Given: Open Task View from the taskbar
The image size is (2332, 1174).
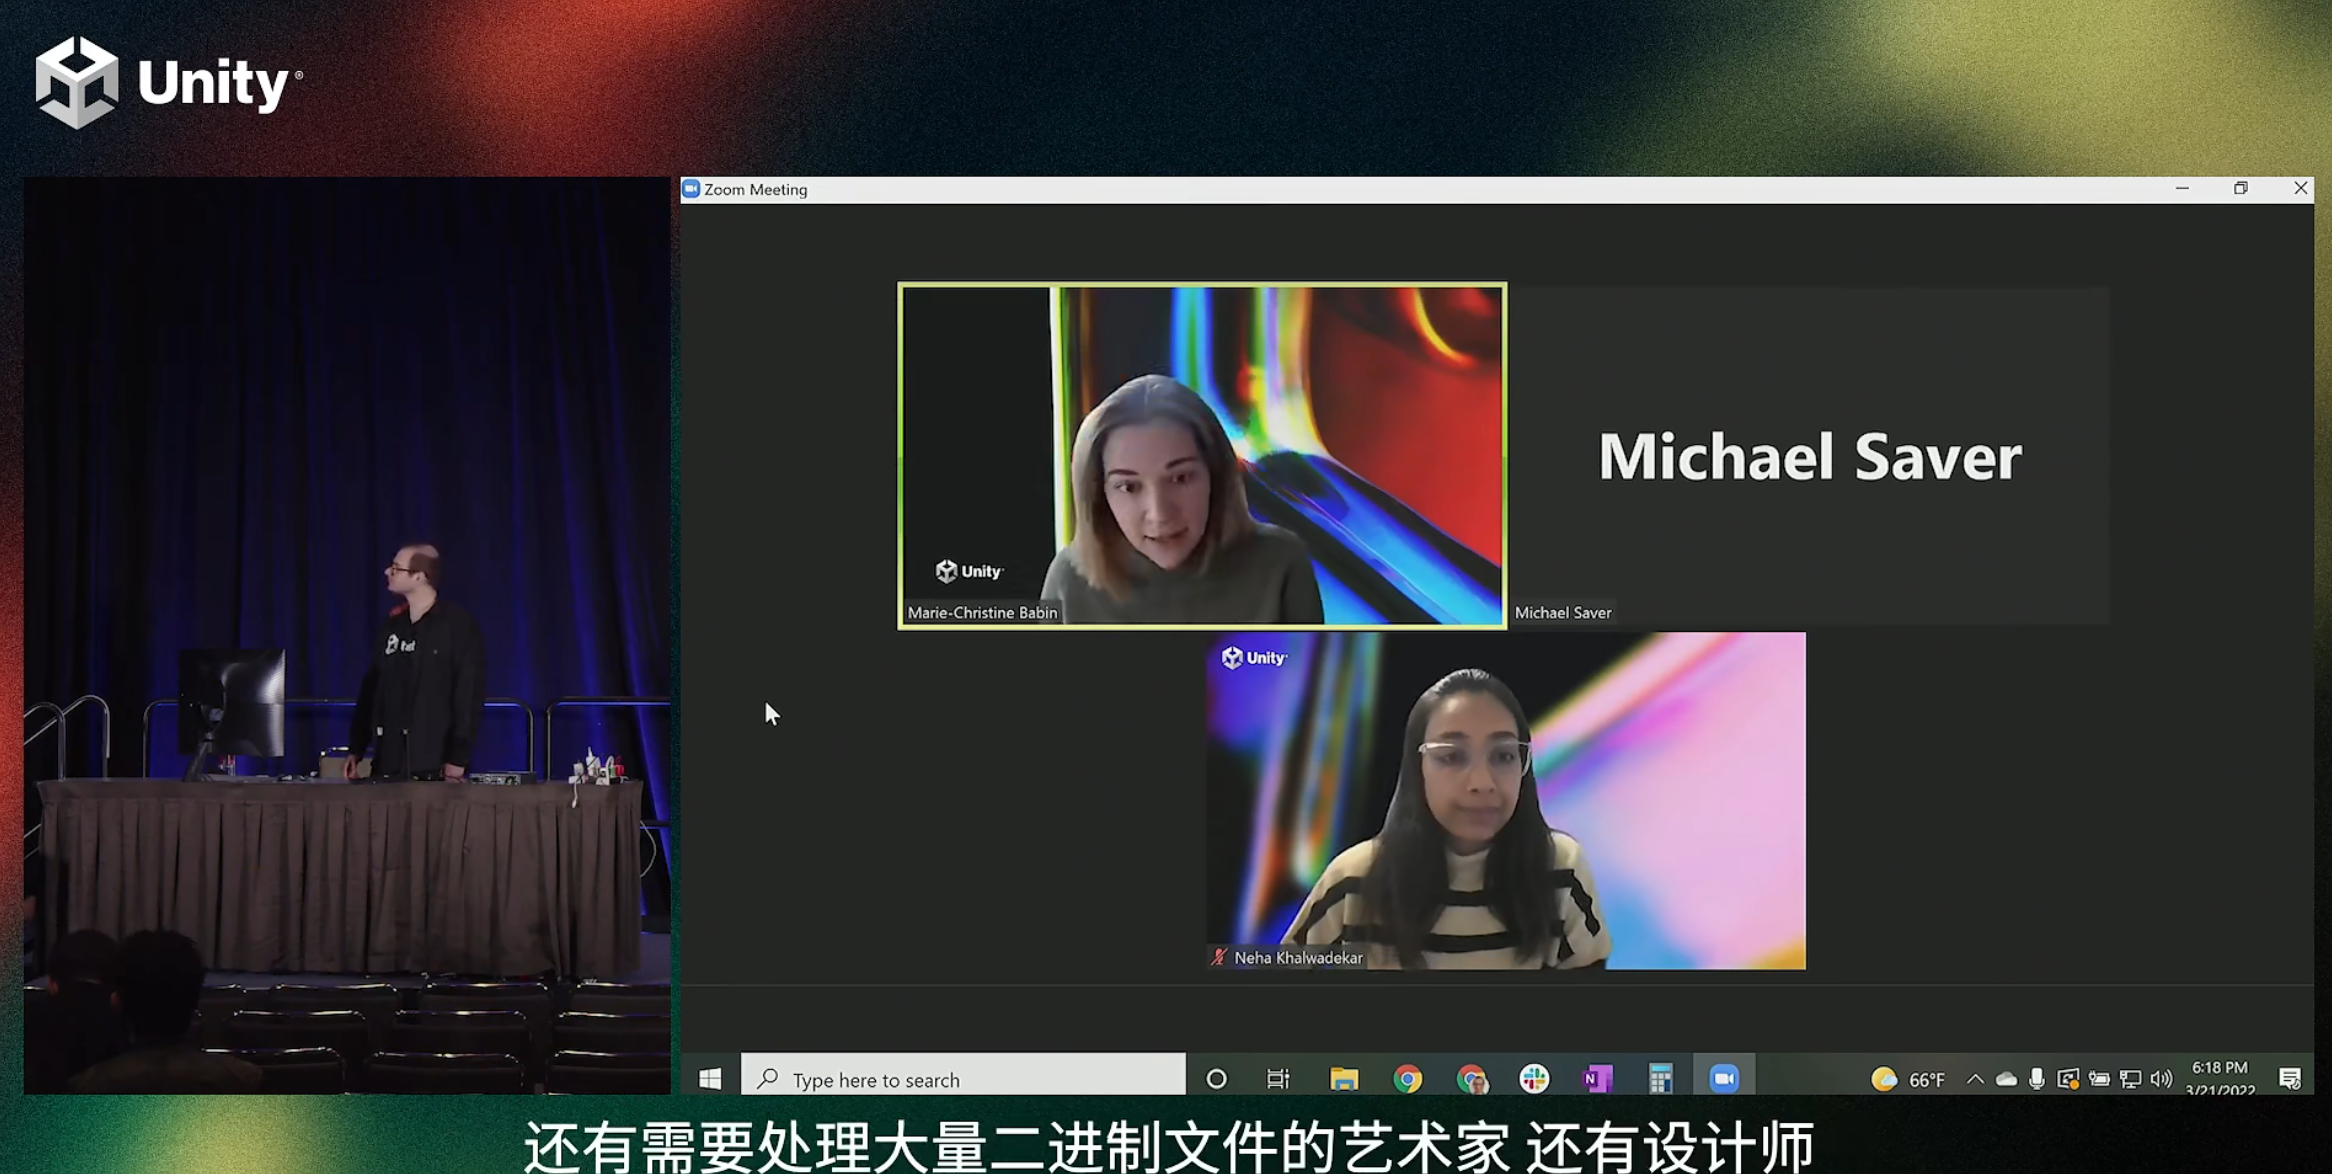Looking at the screenshot, I should tap(1278, 1078).
